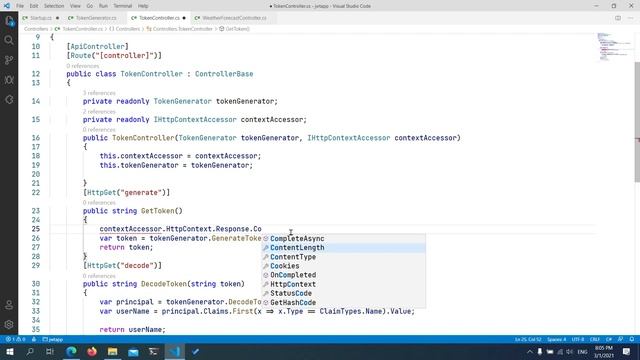Open the Terminal menu
640x360 pixels.
pyautogui.click(x=122, y=6)
